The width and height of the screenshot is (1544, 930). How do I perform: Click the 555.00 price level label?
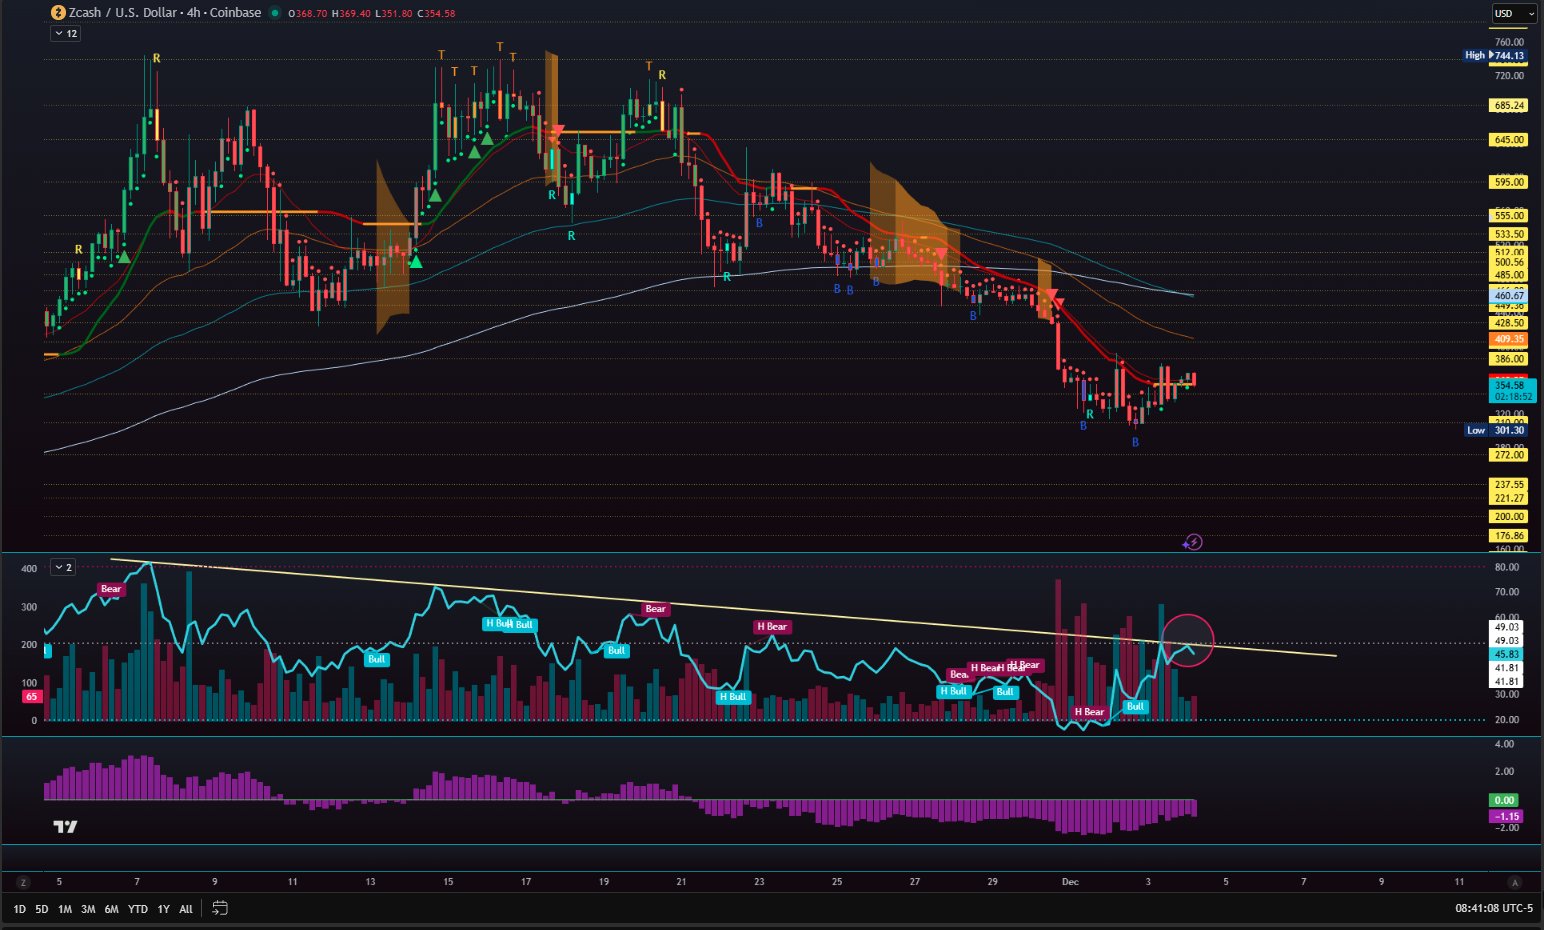tap(1509, 216)
